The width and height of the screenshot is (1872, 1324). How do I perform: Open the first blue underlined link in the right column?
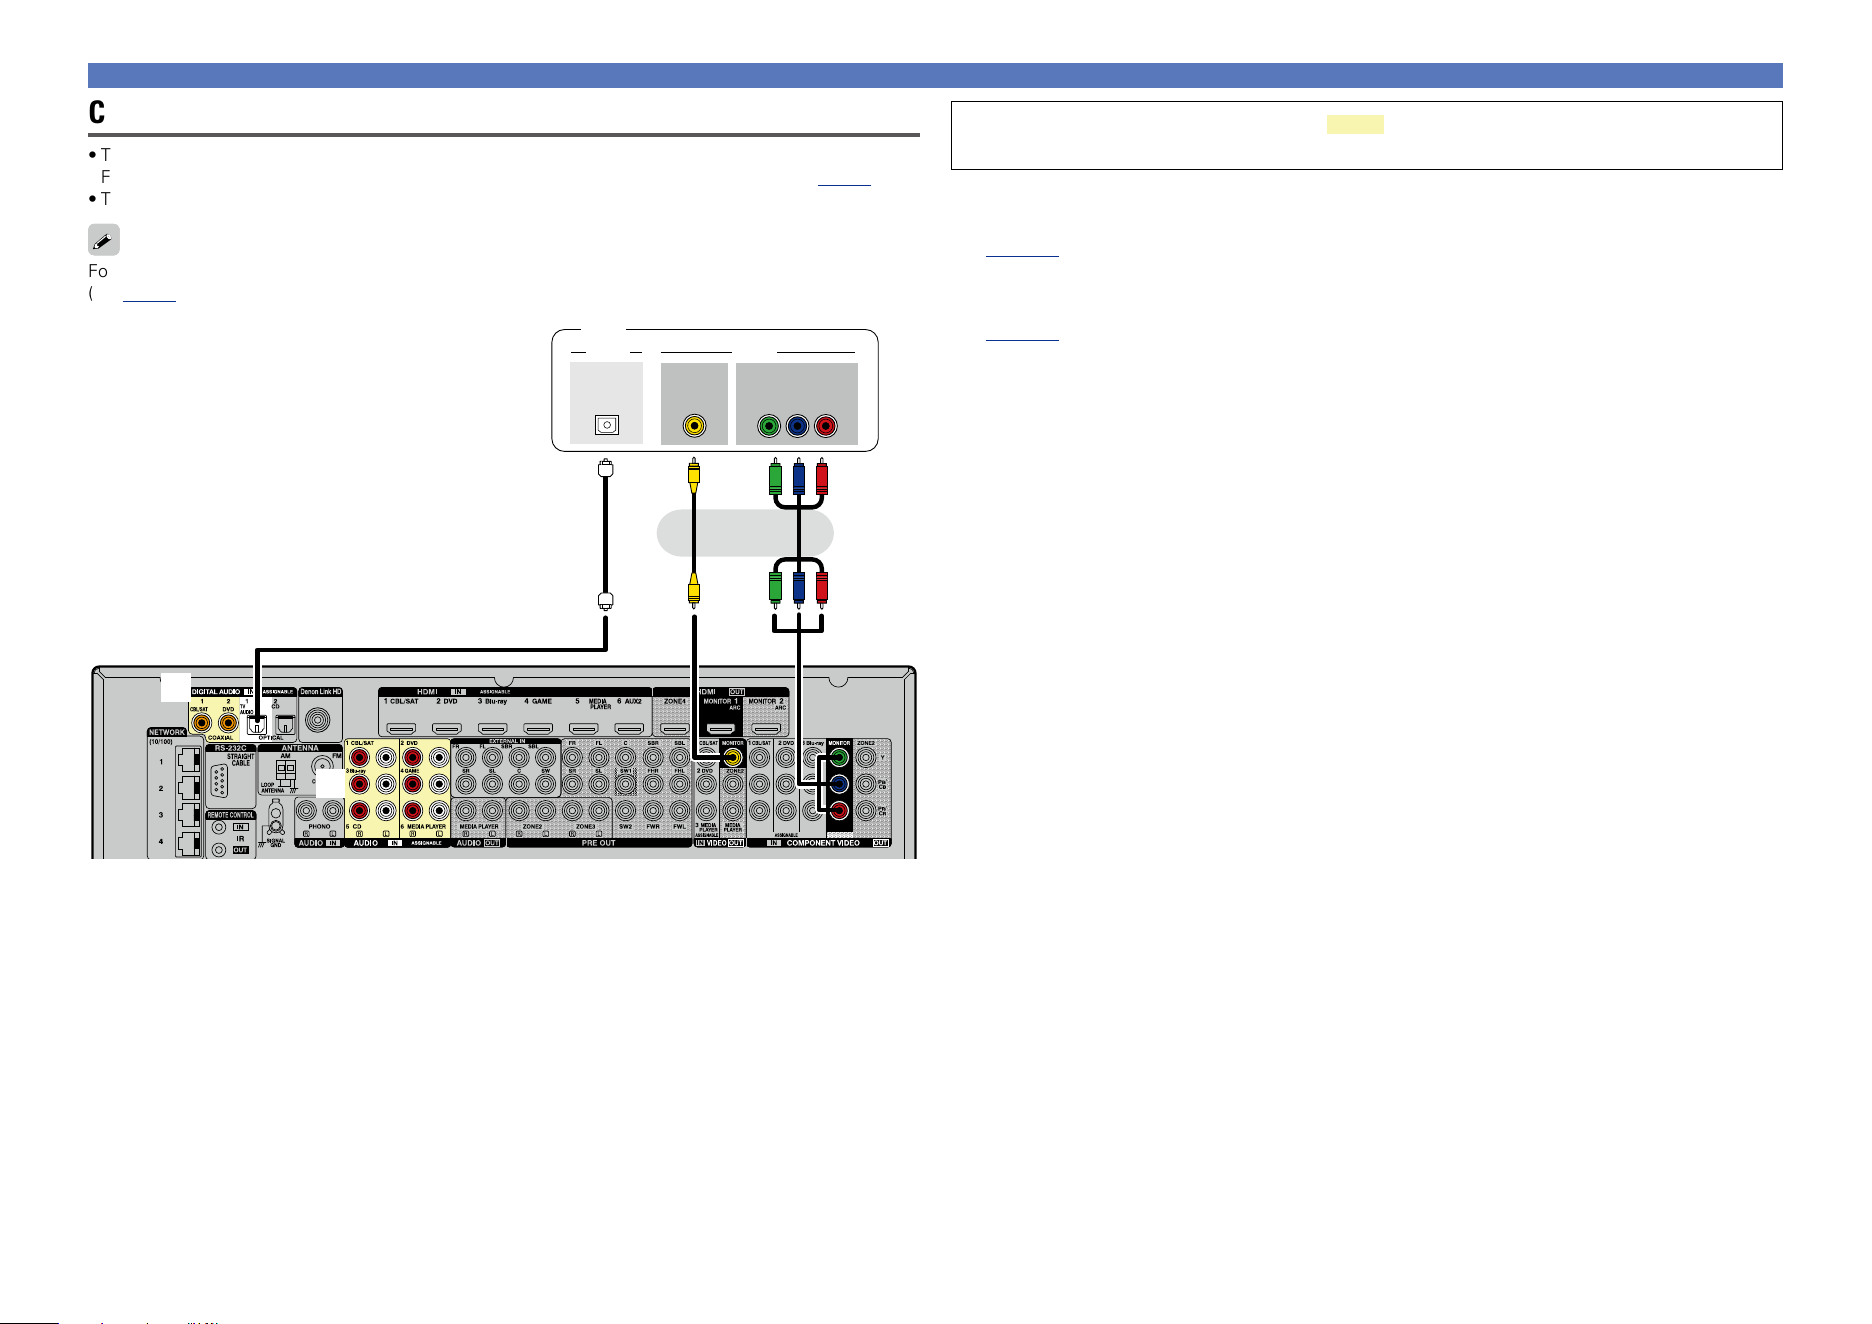[1022, 256]
